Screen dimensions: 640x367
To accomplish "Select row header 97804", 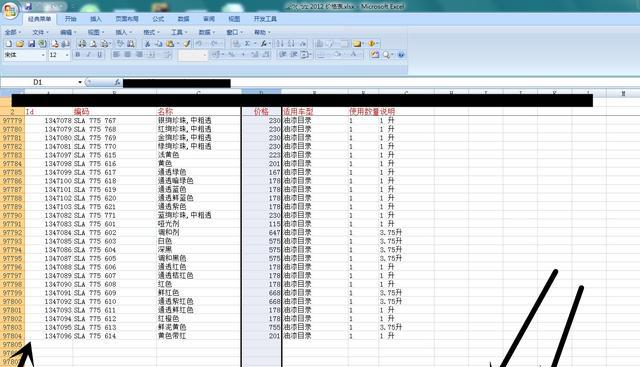I will pos(12,336).
